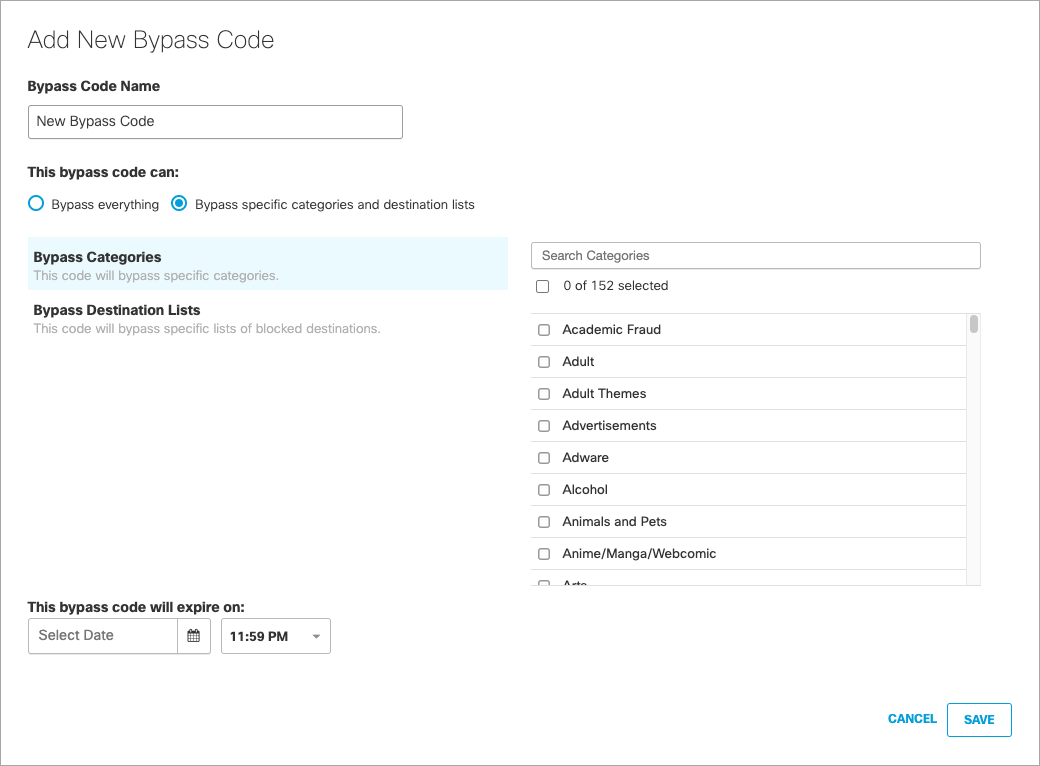Viewport: 1040px width, 766px height.
Task: Check the Alcohol category
Action: pos(543,490)
